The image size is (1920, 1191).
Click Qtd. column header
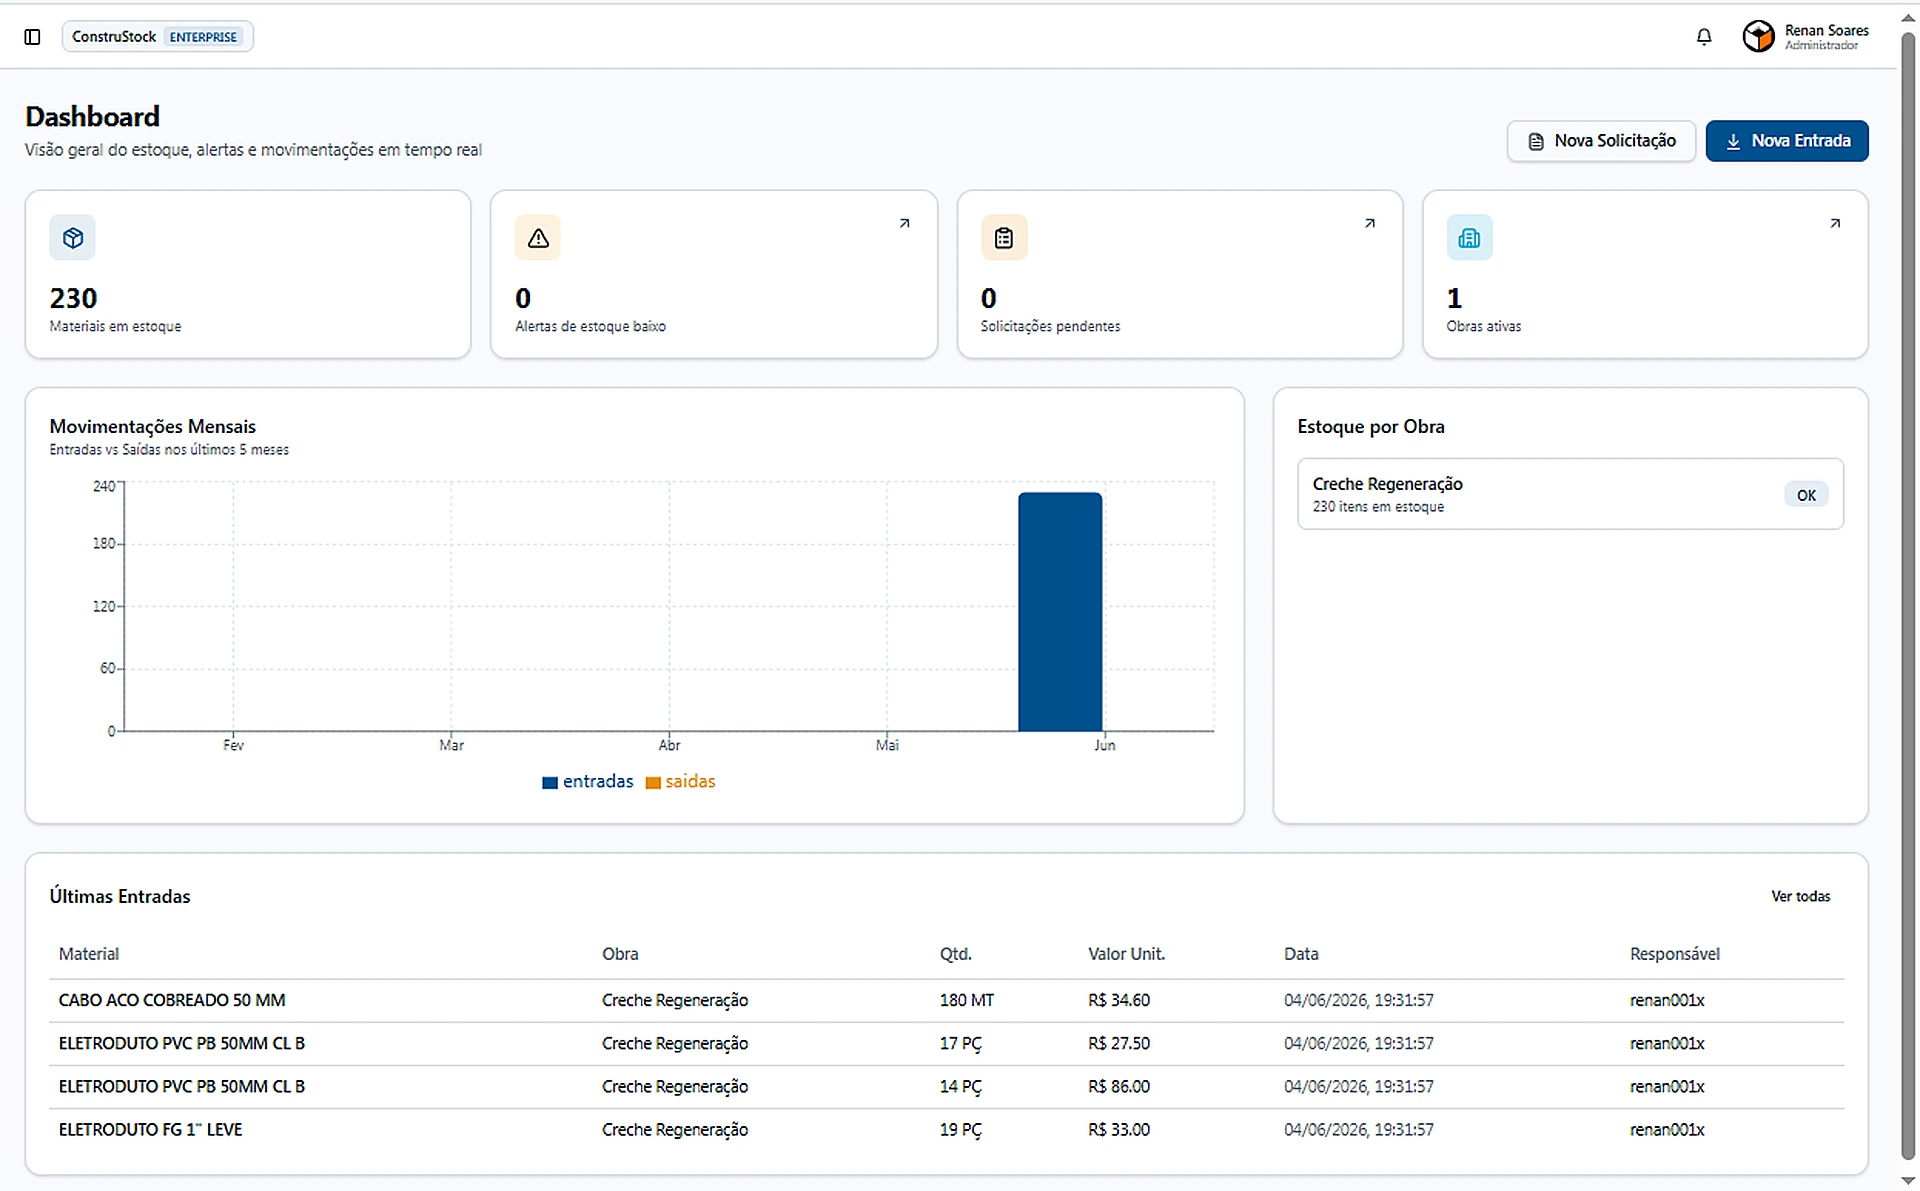coord(956,954)
